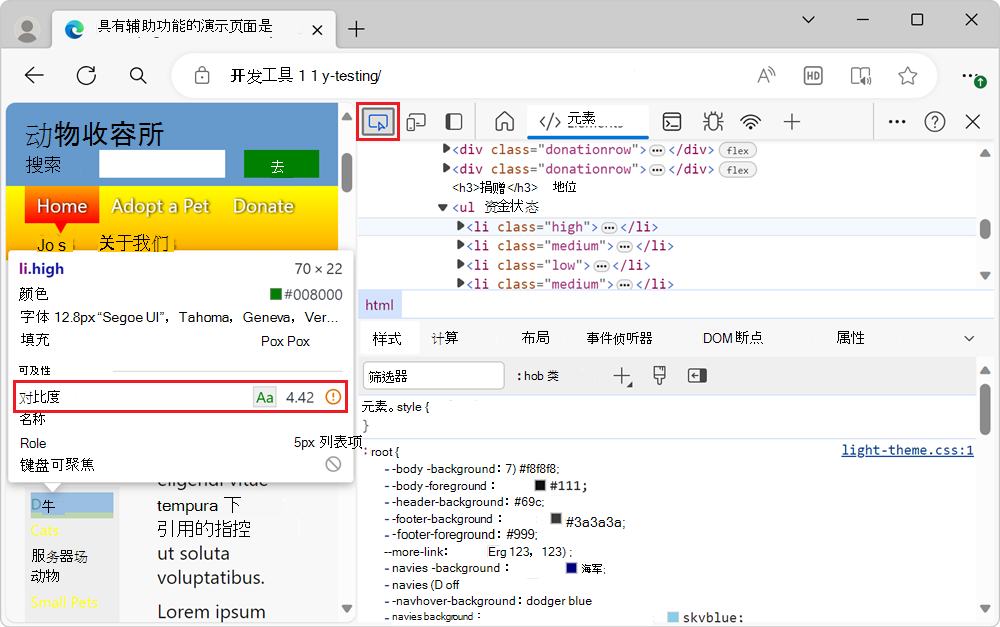Switch to the 布局 Layout tab
The height and width of the screenshot is (627, 1000).
click(x=535, y=338)
